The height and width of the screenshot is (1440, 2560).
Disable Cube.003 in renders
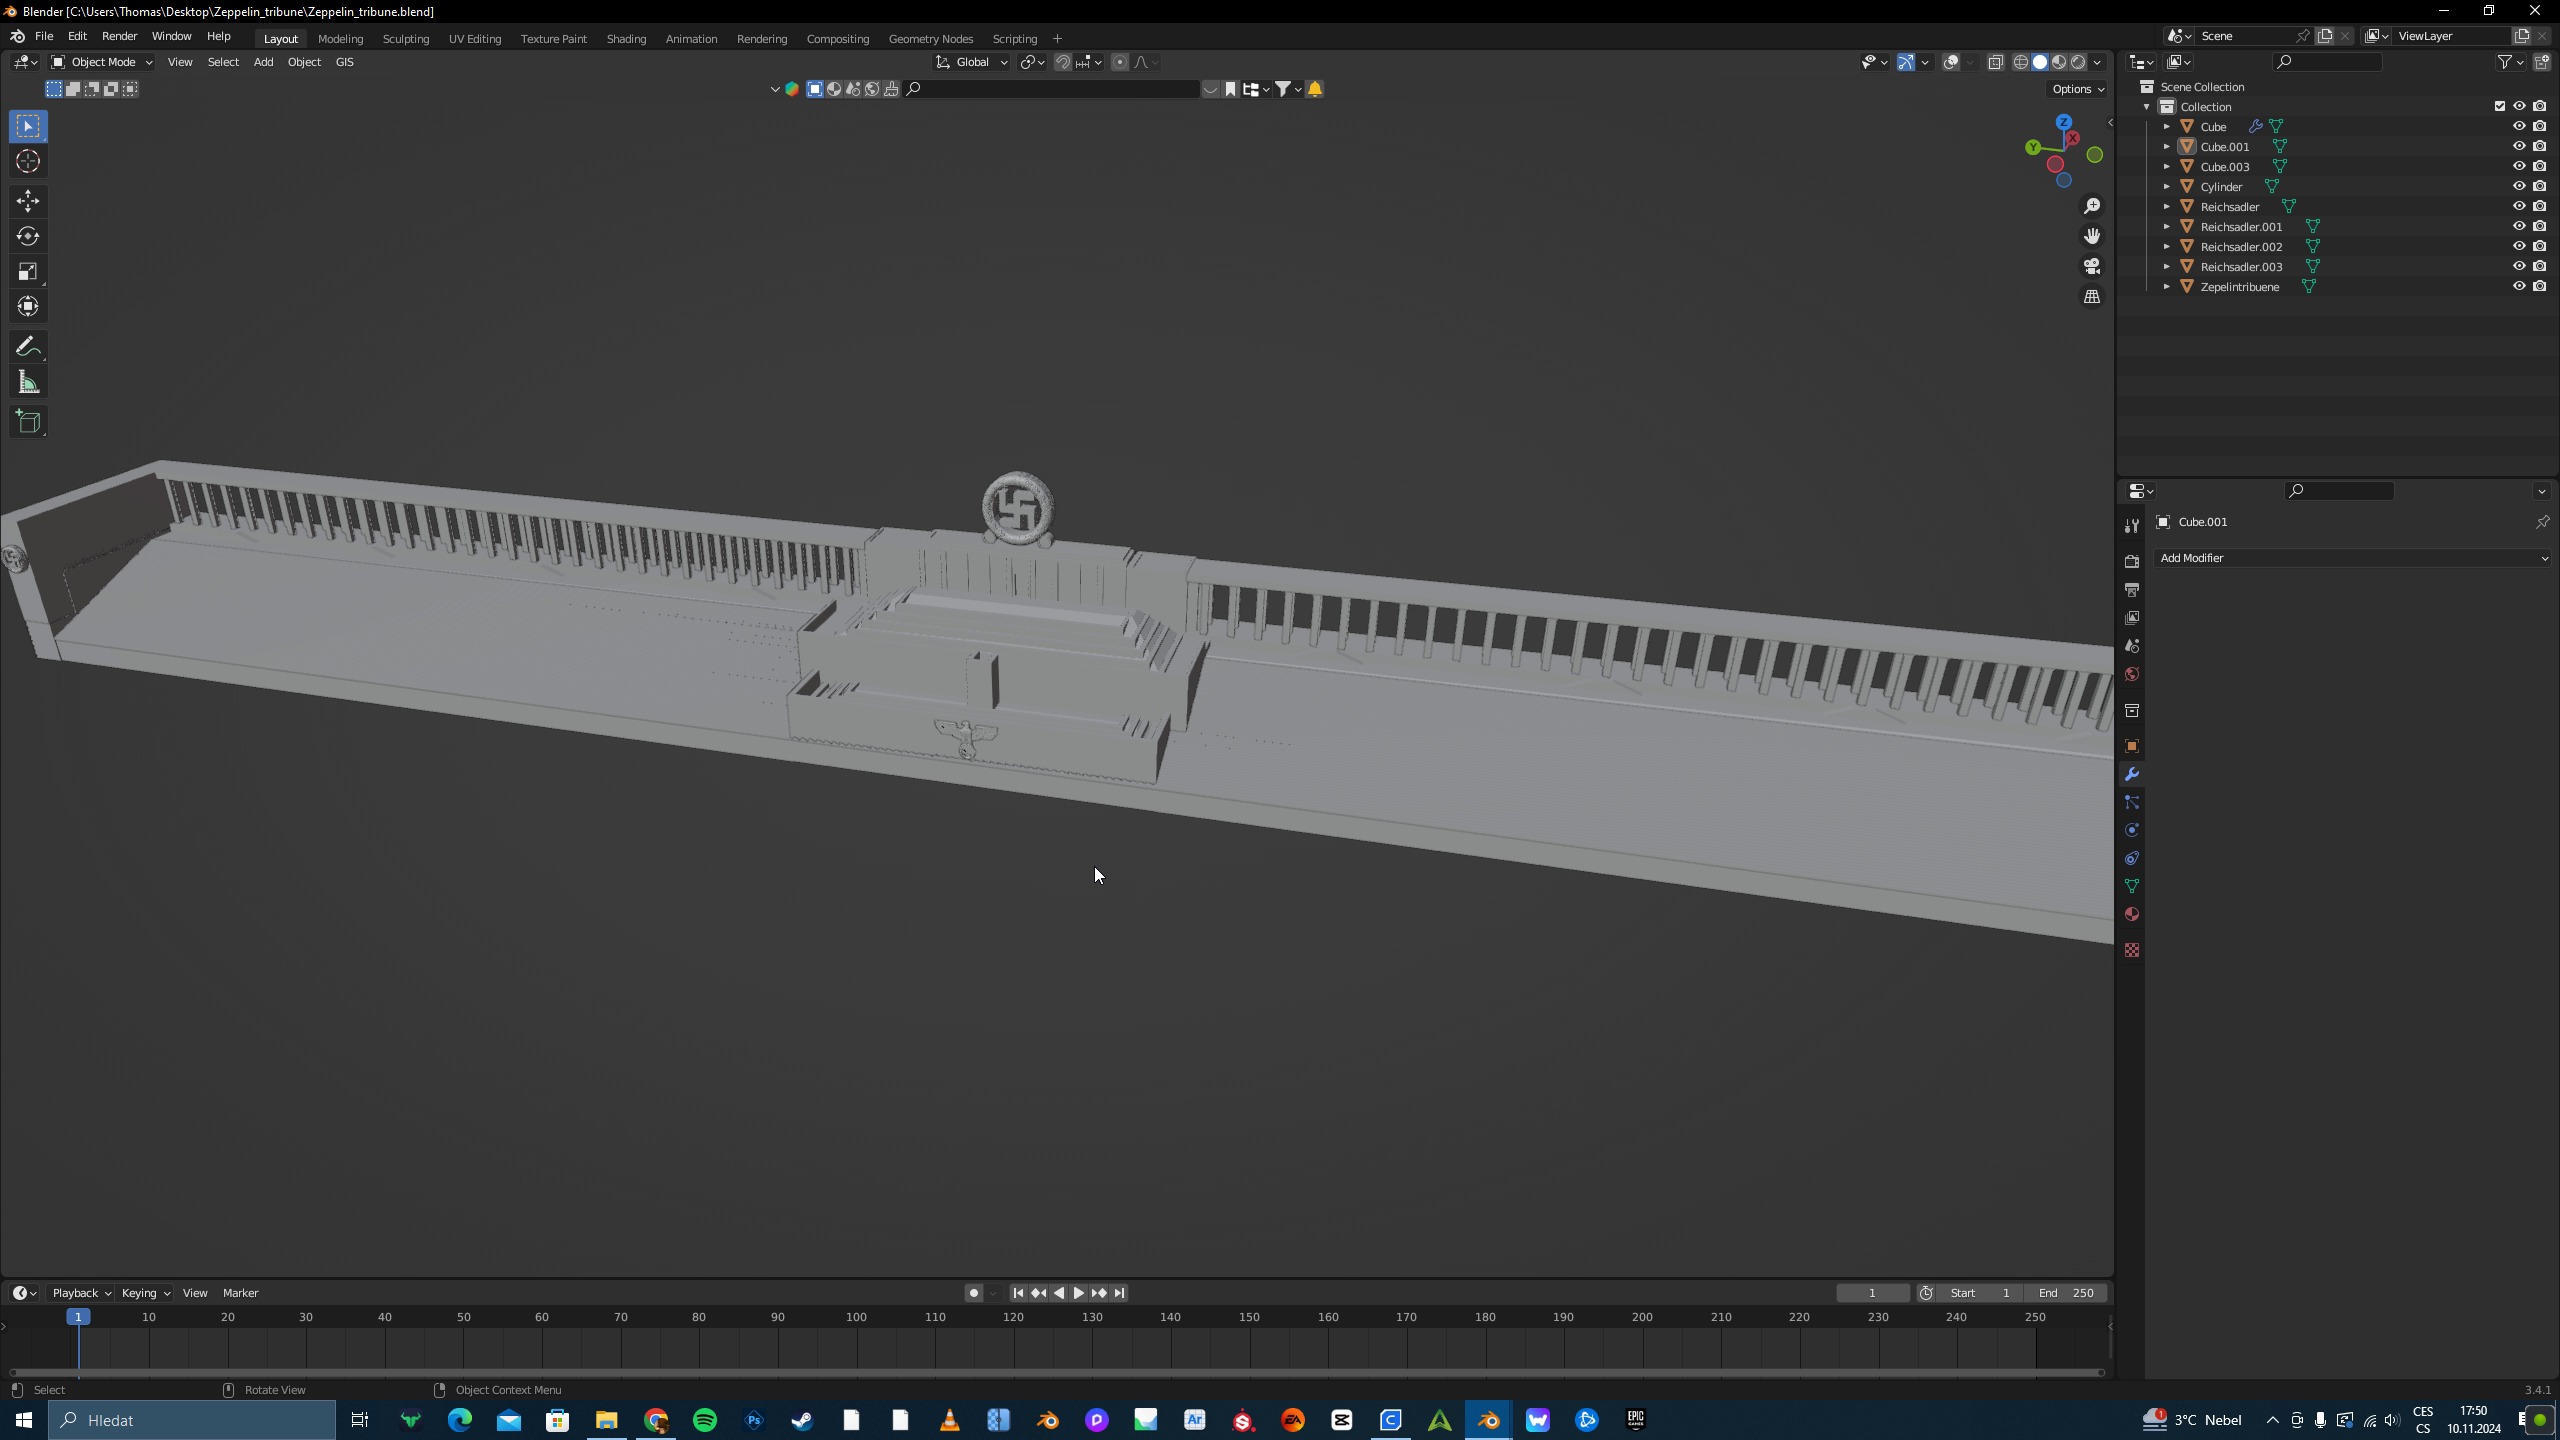pyautogui.click(x=2539, y=166)
